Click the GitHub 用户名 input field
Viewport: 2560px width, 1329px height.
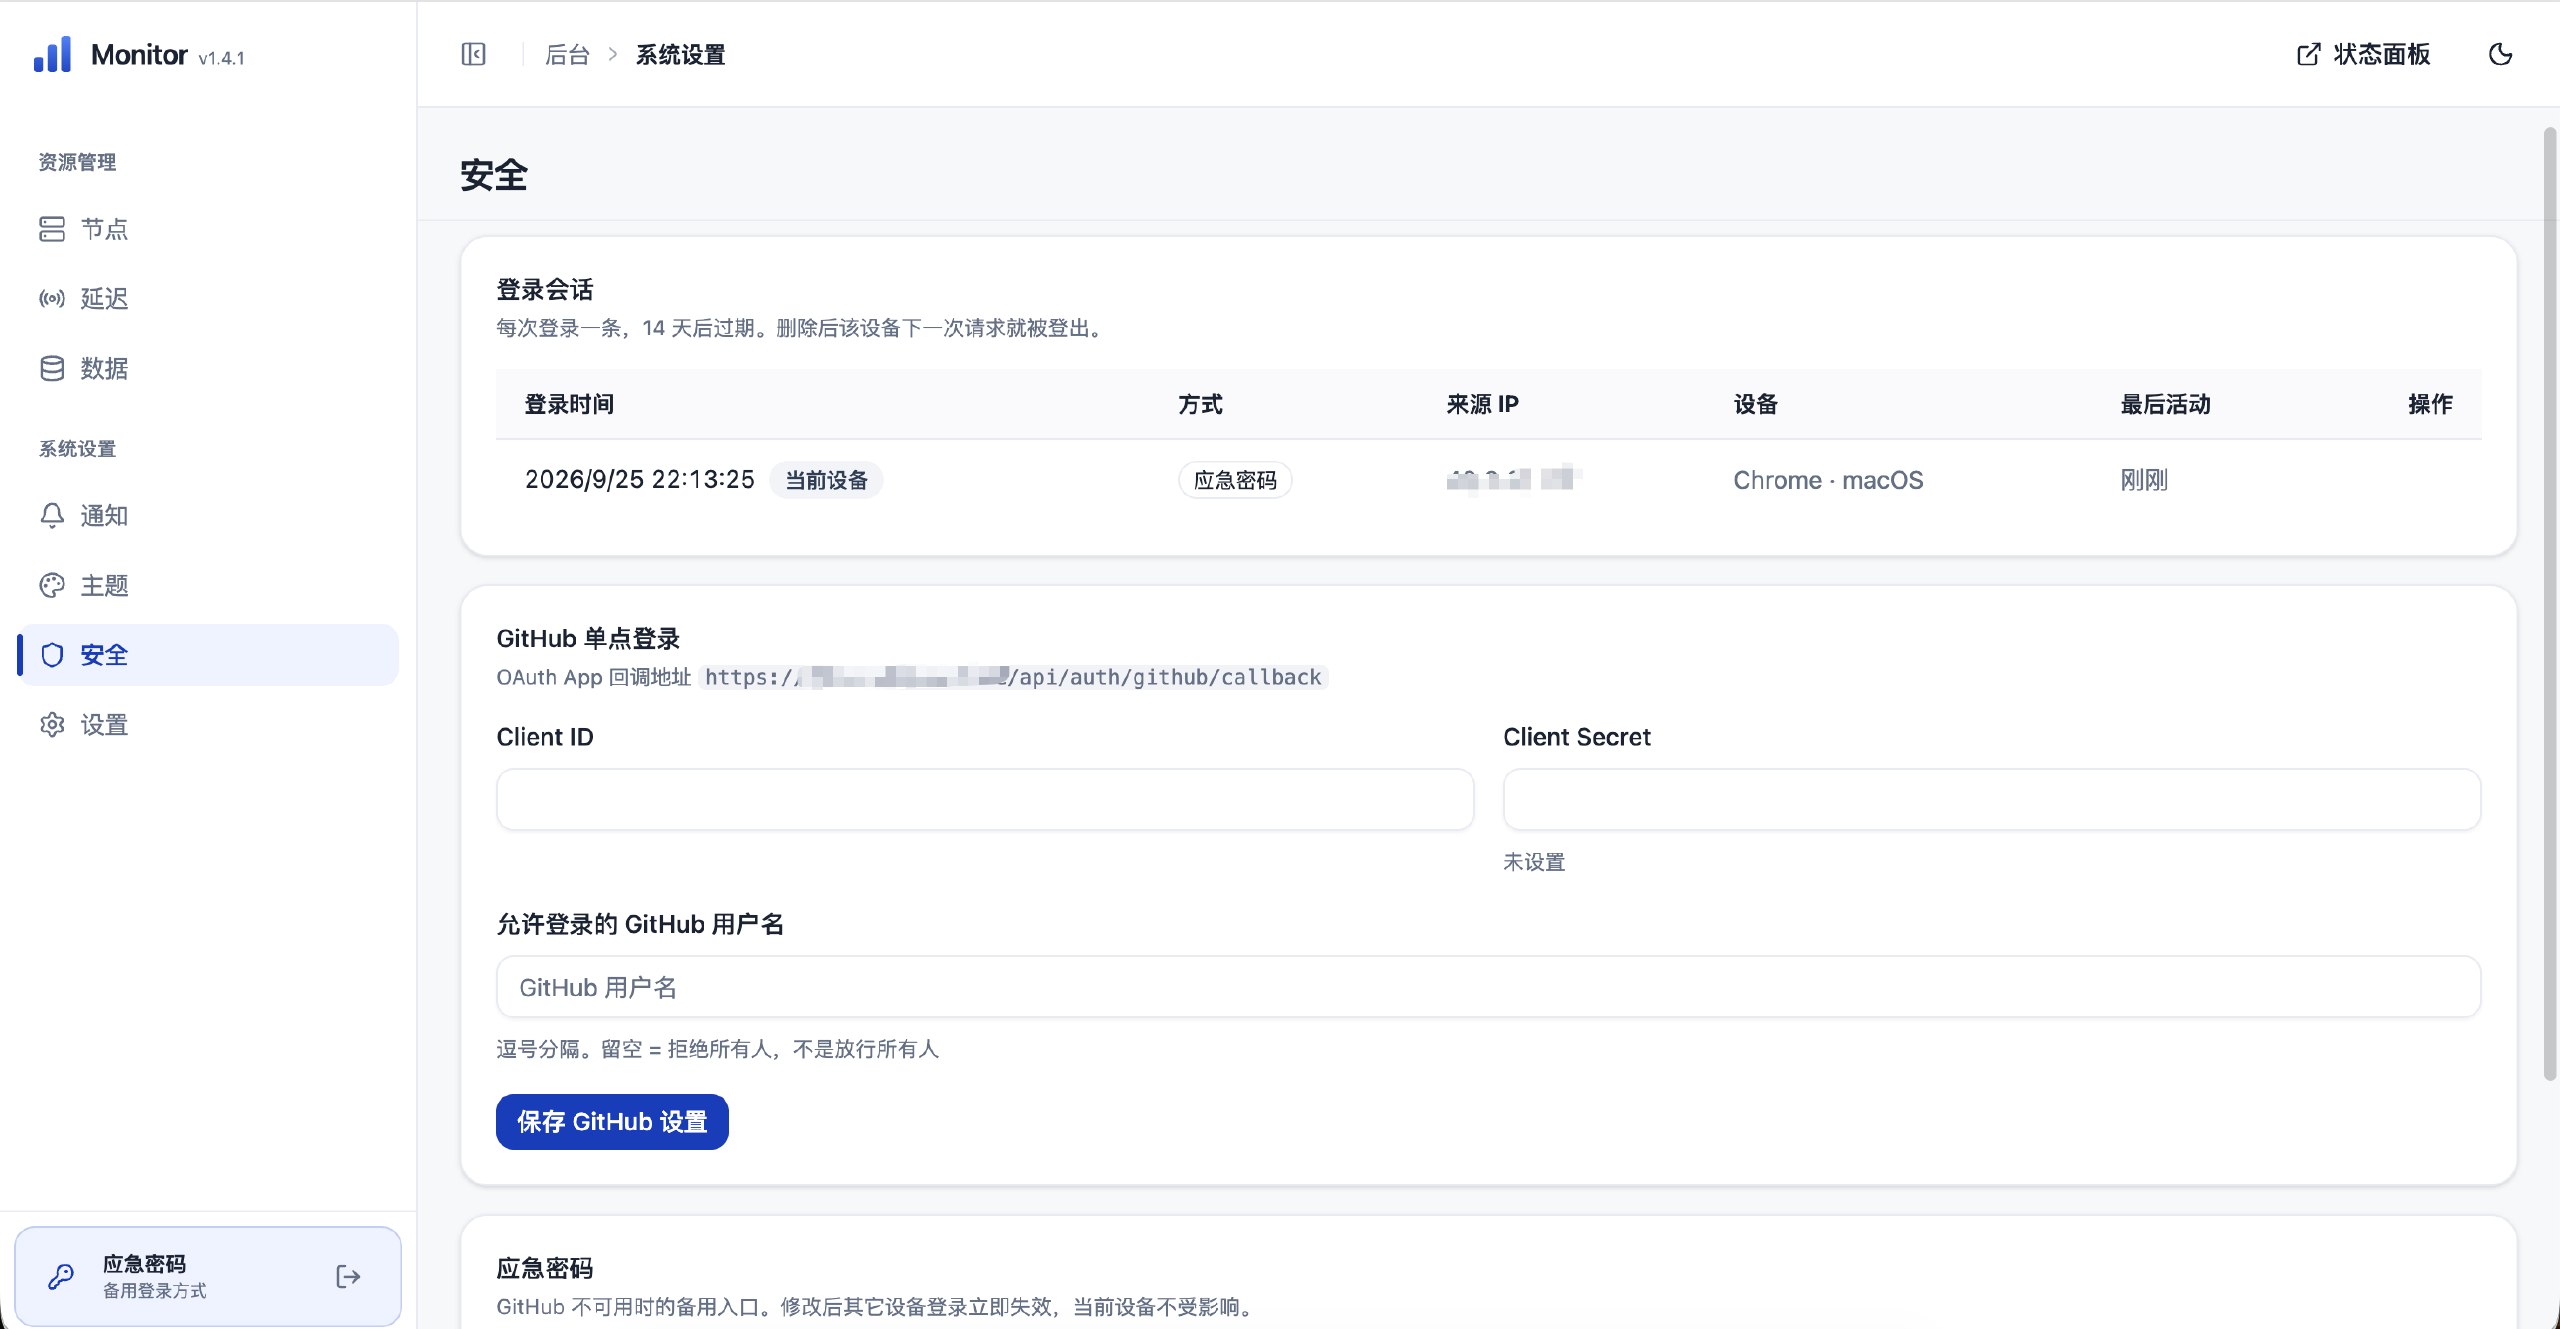point(1489,987)
